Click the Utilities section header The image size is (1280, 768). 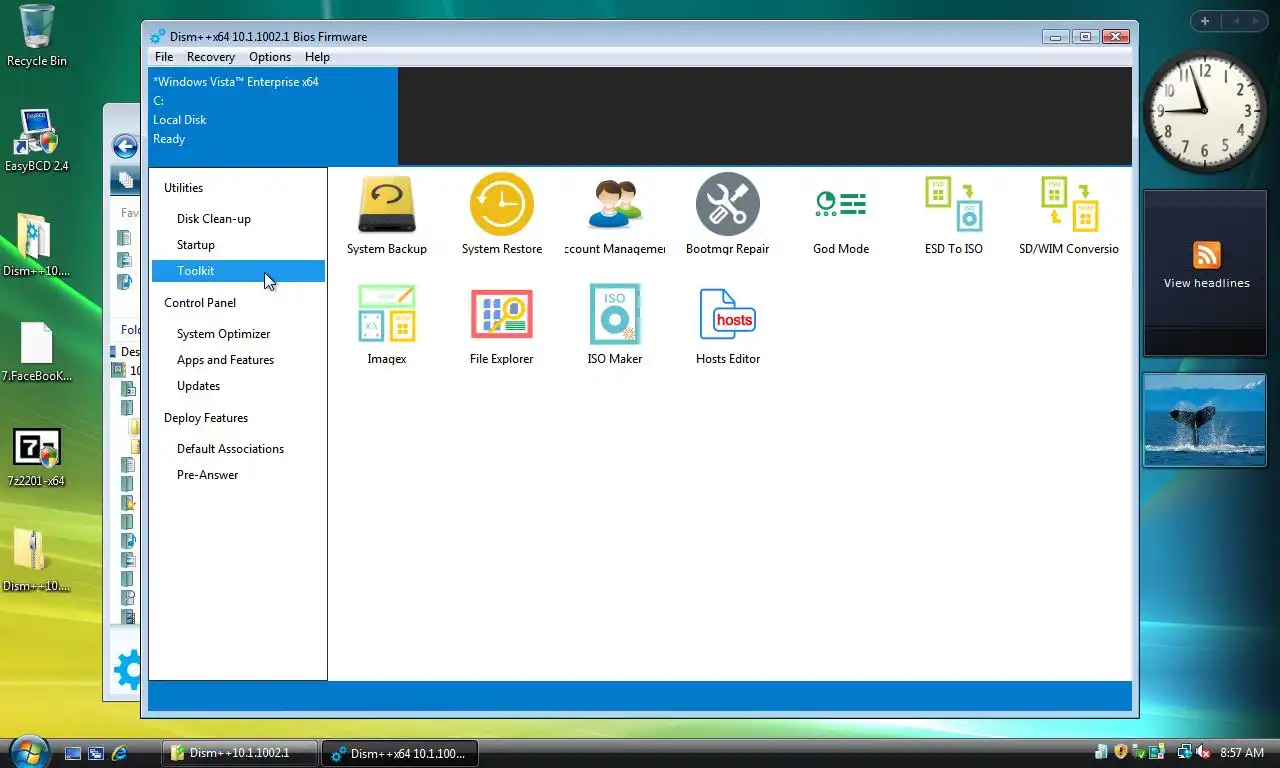tap(184, 188)
